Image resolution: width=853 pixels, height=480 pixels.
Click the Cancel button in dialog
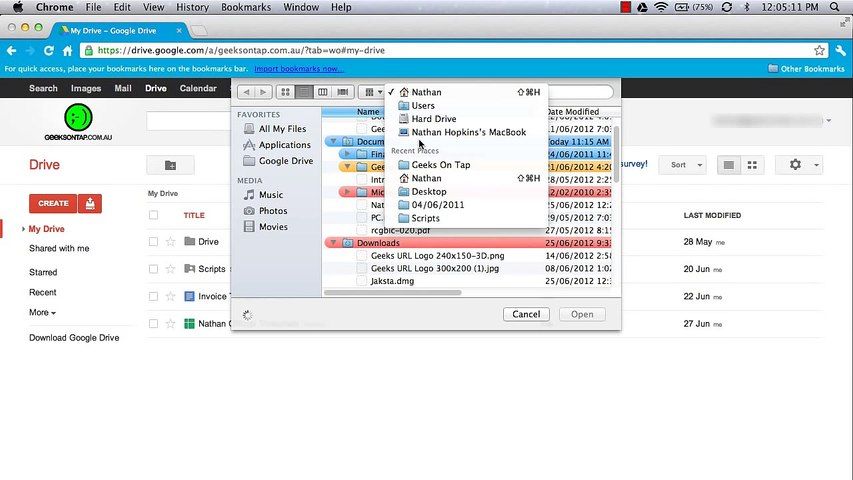click(526, 314)
